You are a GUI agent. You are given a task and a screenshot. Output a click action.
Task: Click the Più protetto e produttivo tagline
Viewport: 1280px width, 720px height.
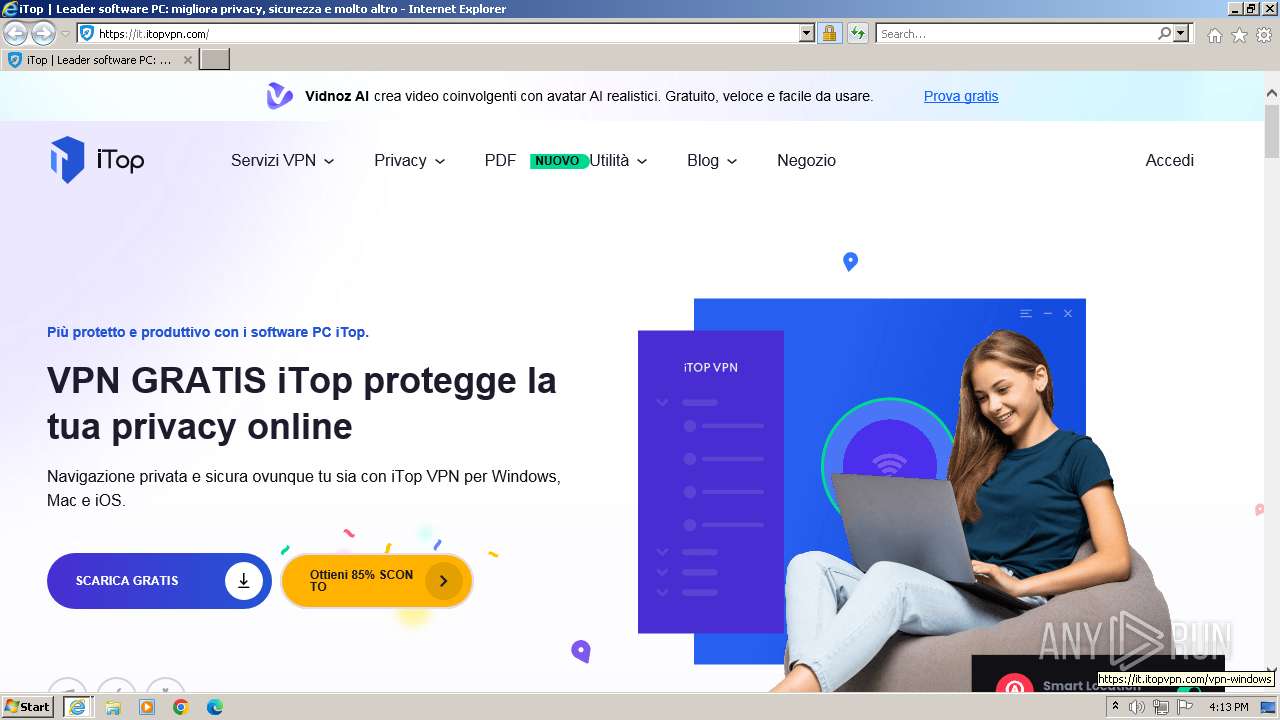coord(208,332)
